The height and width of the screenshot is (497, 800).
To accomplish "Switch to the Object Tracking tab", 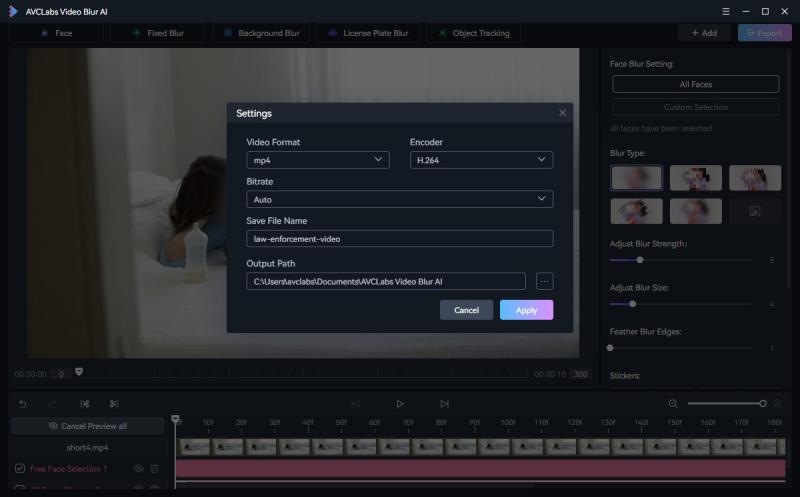I will pos(474,33).
